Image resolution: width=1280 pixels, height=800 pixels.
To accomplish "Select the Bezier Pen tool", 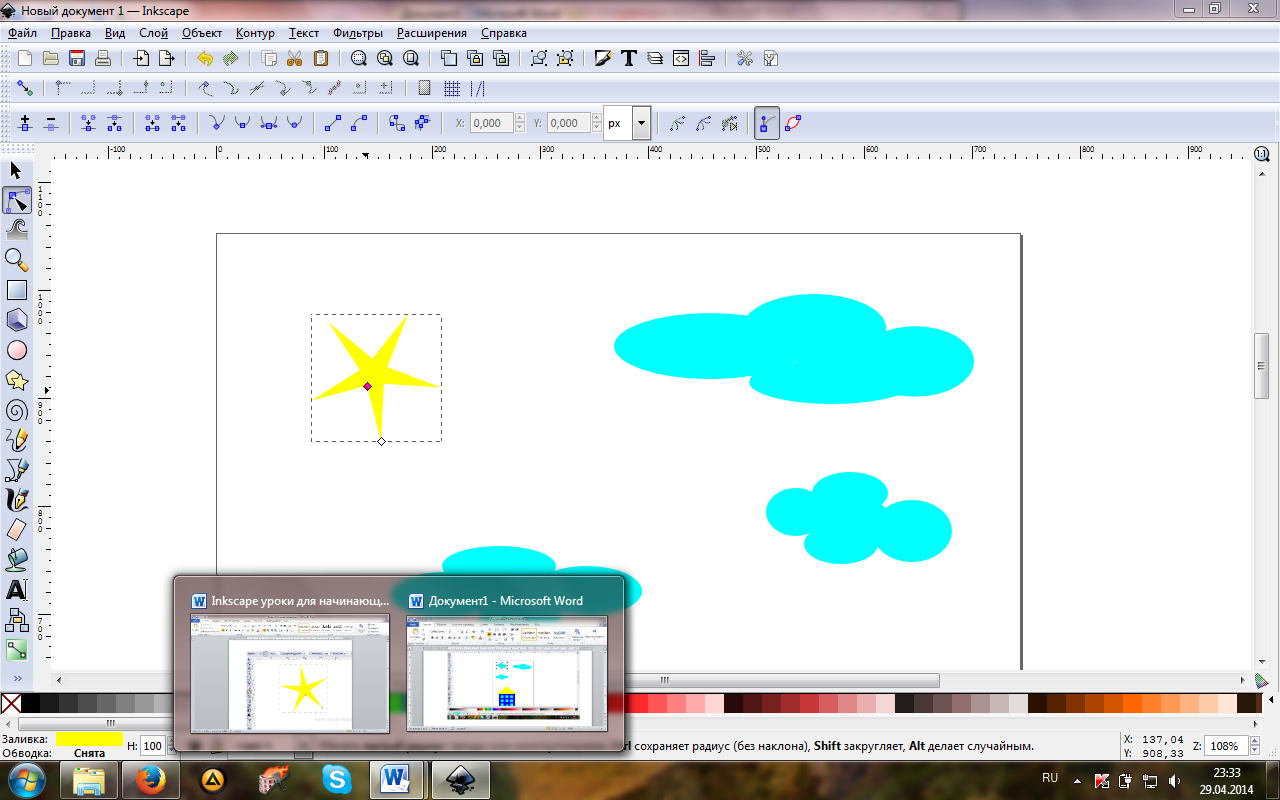I will [x=16, y=470].
